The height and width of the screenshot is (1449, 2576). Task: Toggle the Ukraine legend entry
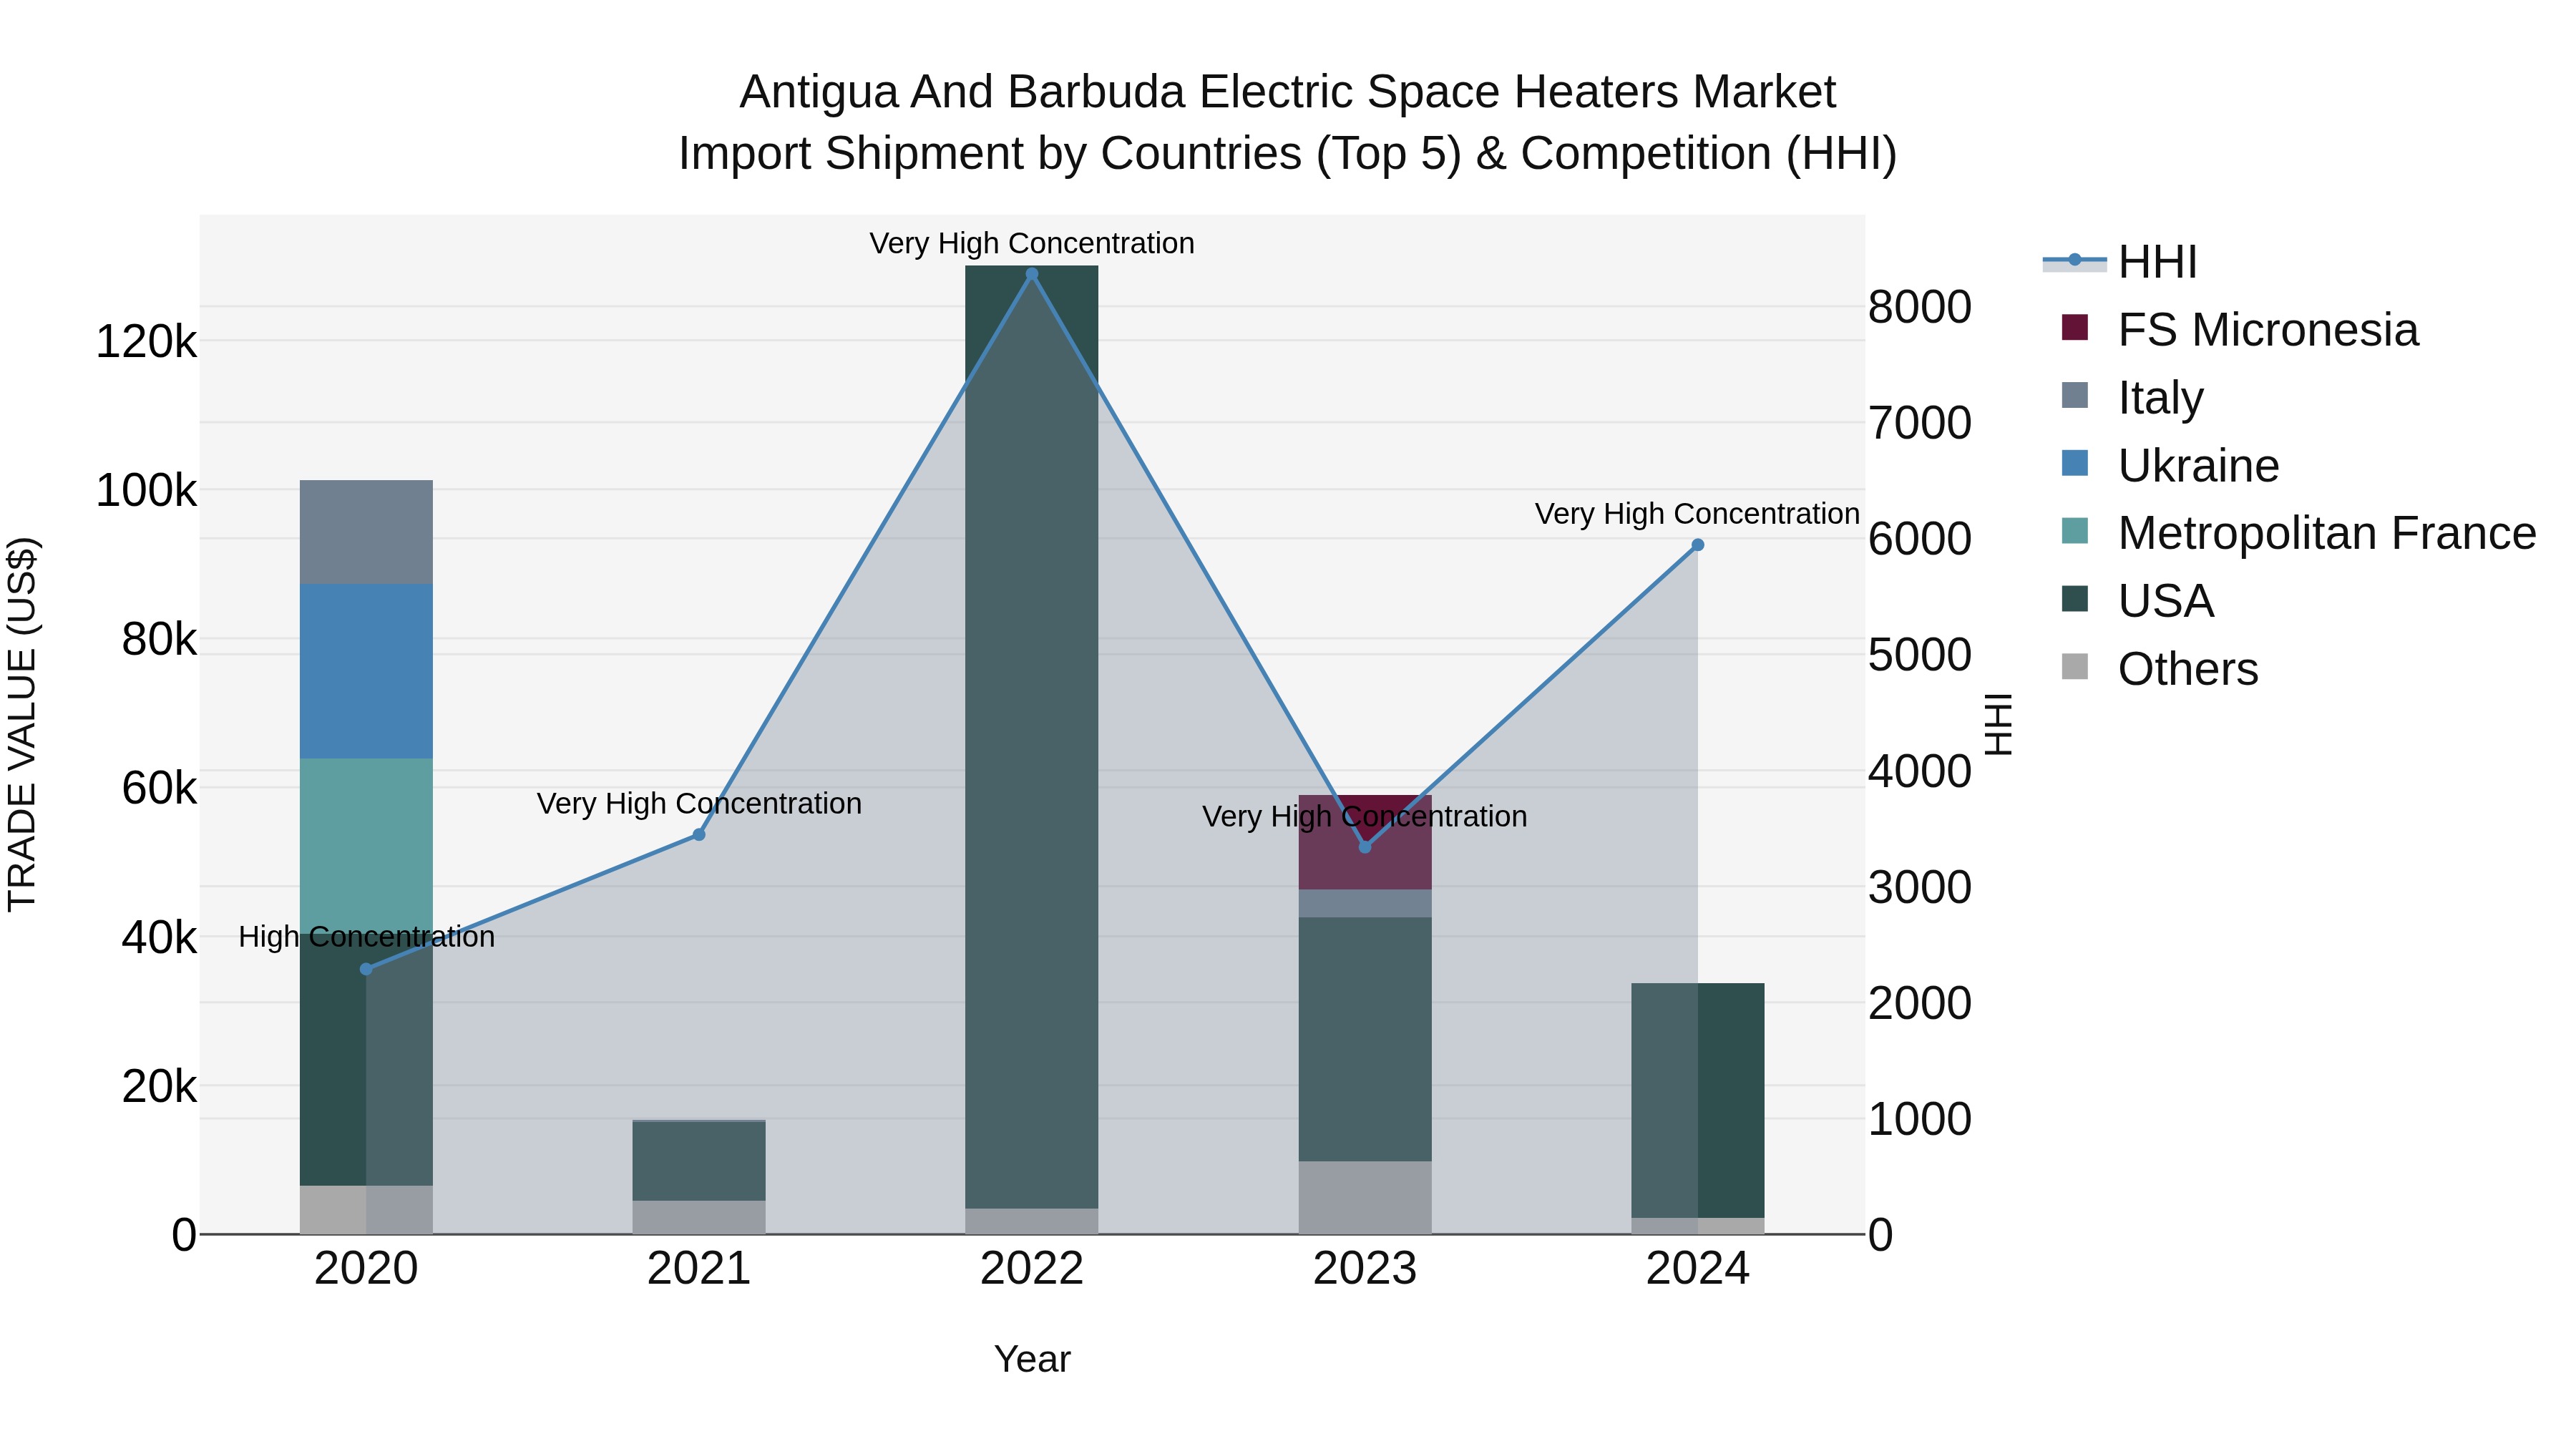(x=2170, y=466)
